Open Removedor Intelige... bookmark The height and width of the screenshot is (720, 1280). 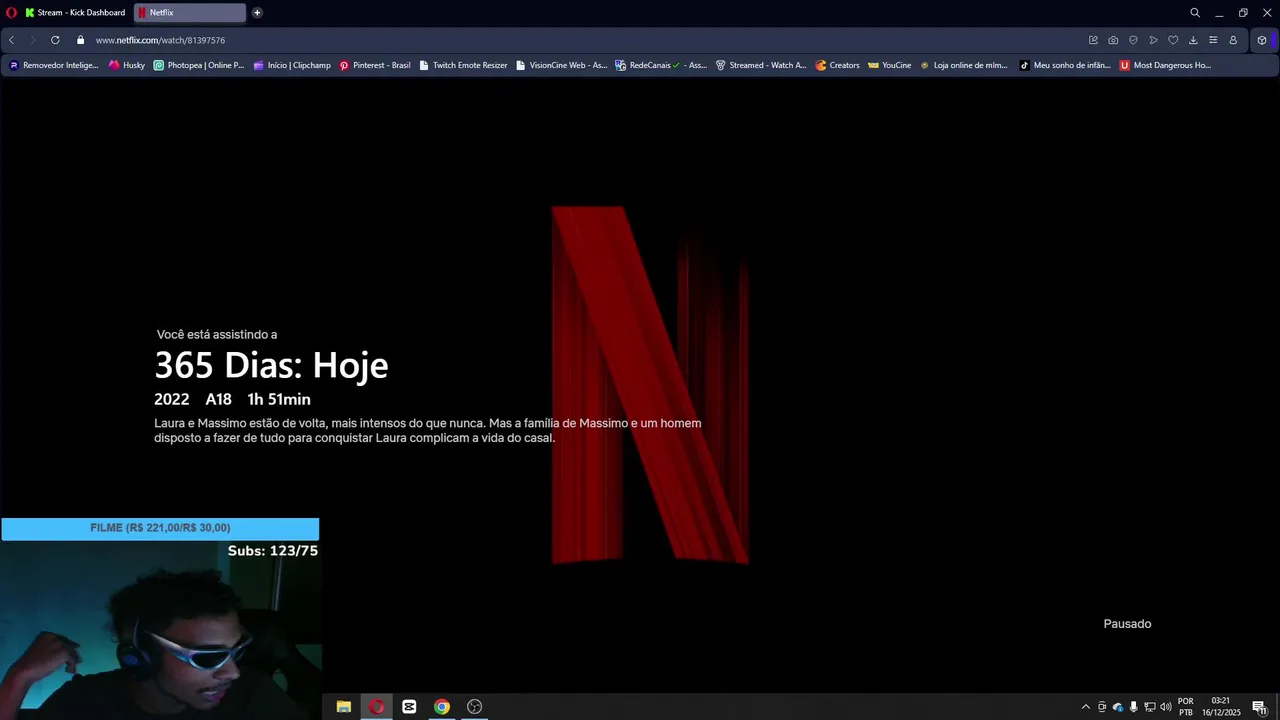tap(54, 65)
